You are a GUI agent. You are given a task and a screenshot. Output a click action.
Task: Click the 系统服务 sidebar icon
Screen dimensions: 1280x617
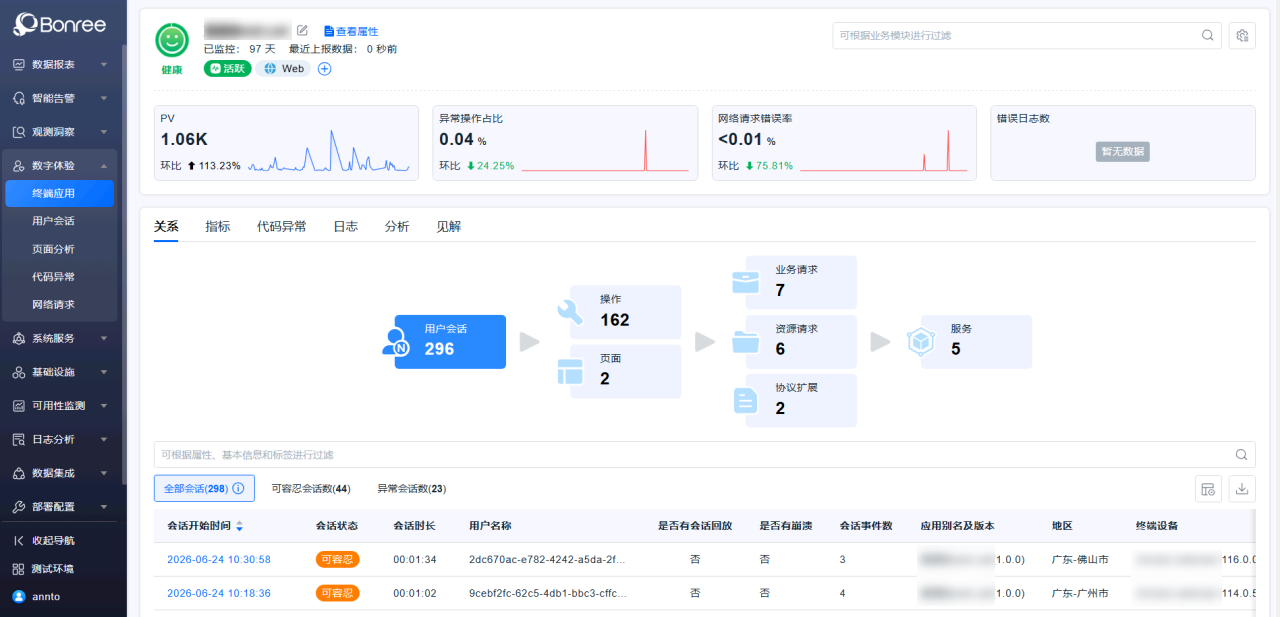(x=19, y=338)
